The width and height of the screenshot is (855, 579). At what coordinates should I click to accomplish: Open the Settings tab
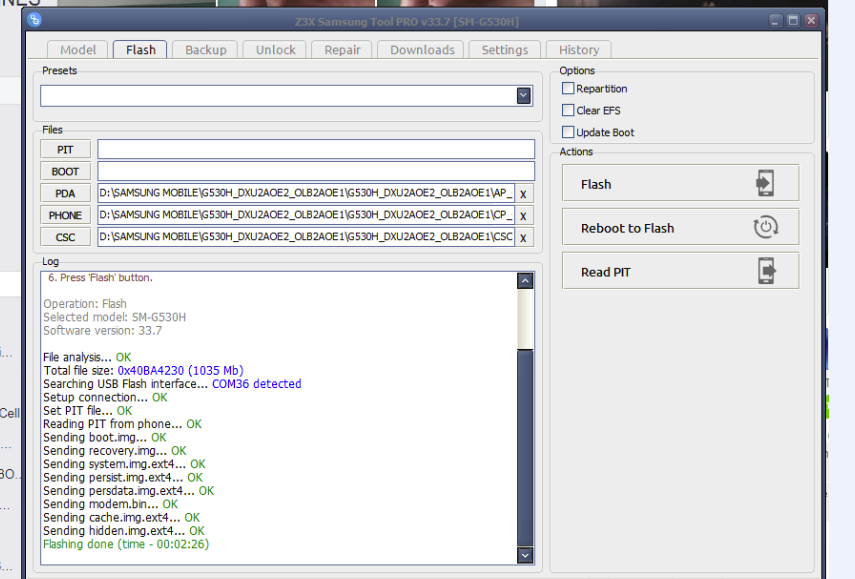[504, 50]
